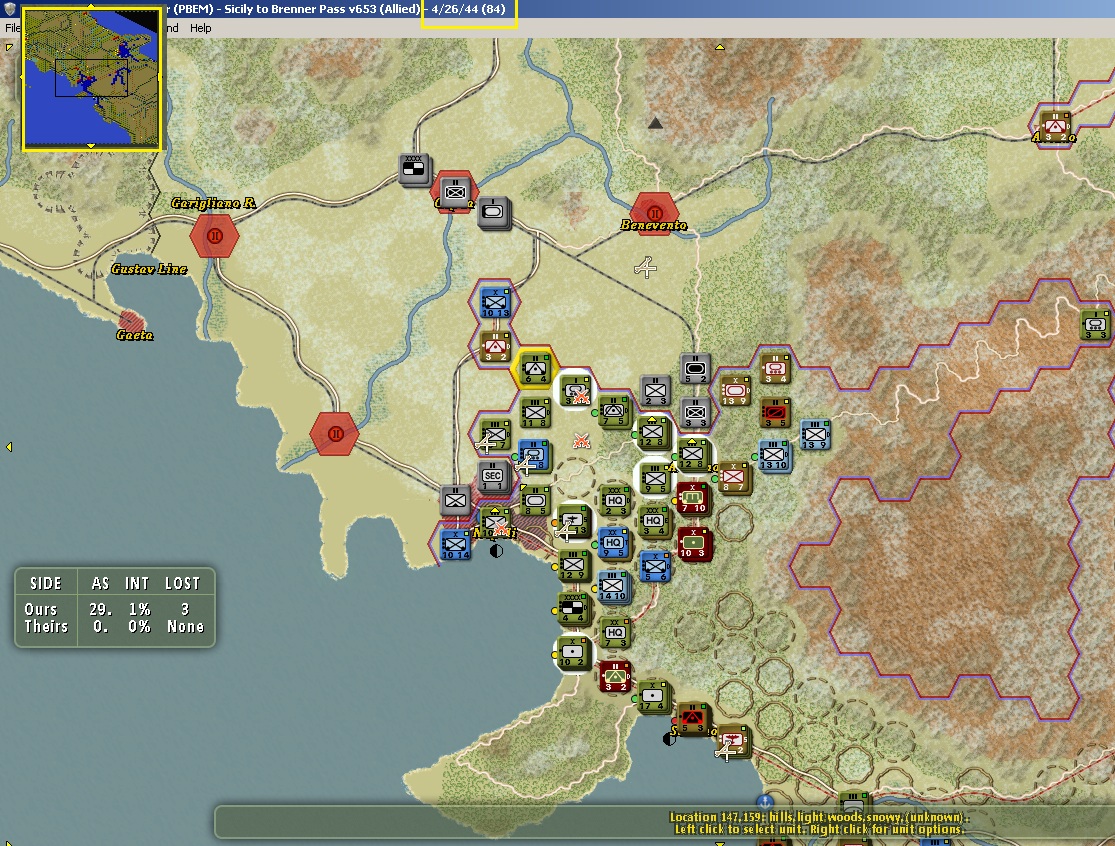Select the green infantry regiment 12-8 beside the gray 3-3 unit
1115x846 pixels.
coord(653,433)
